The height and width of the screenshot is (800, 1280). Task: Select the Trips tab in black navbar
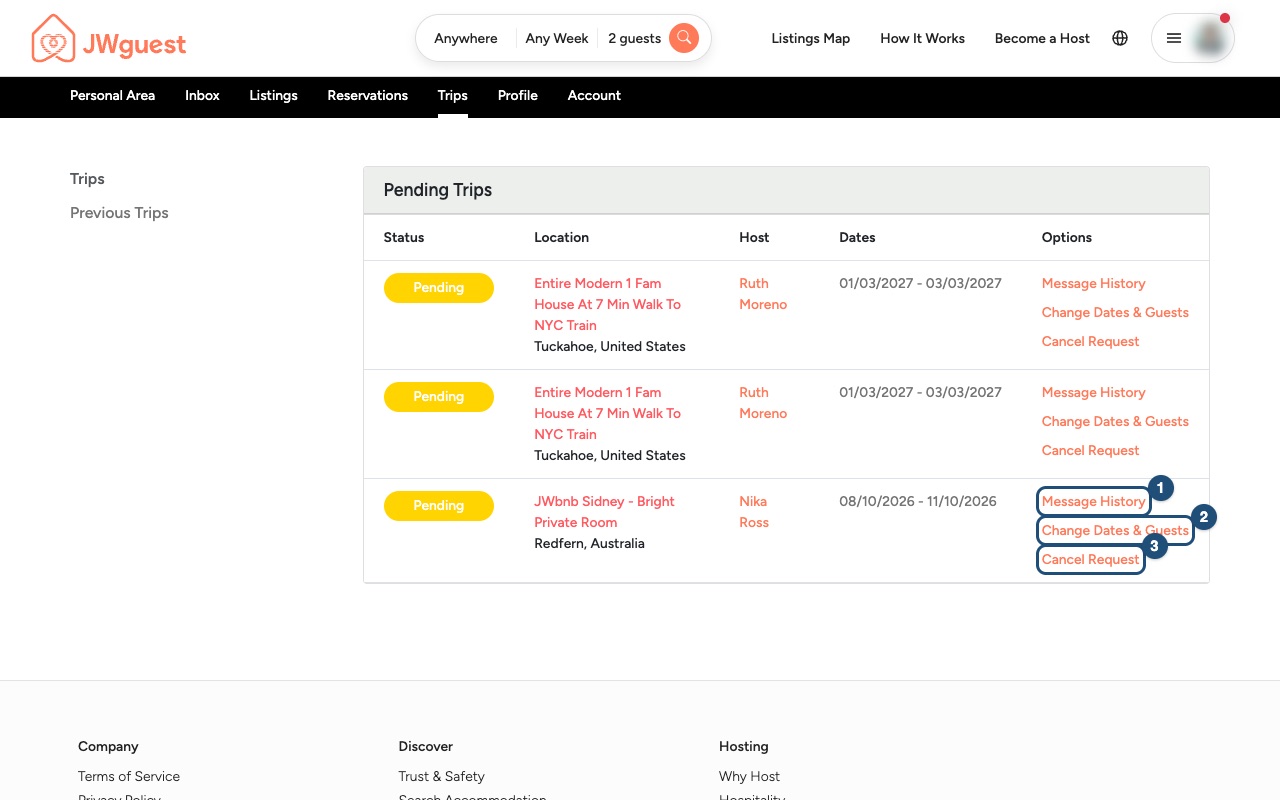pyautogui.click(x=452, y=96)
